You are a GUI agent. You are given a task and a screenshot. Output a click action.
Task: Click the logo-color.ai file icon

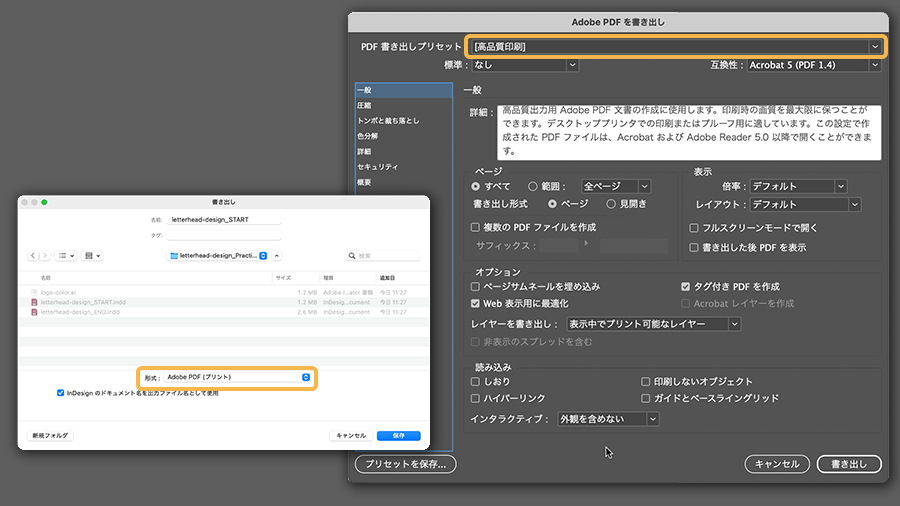click(x=34, y=292)
